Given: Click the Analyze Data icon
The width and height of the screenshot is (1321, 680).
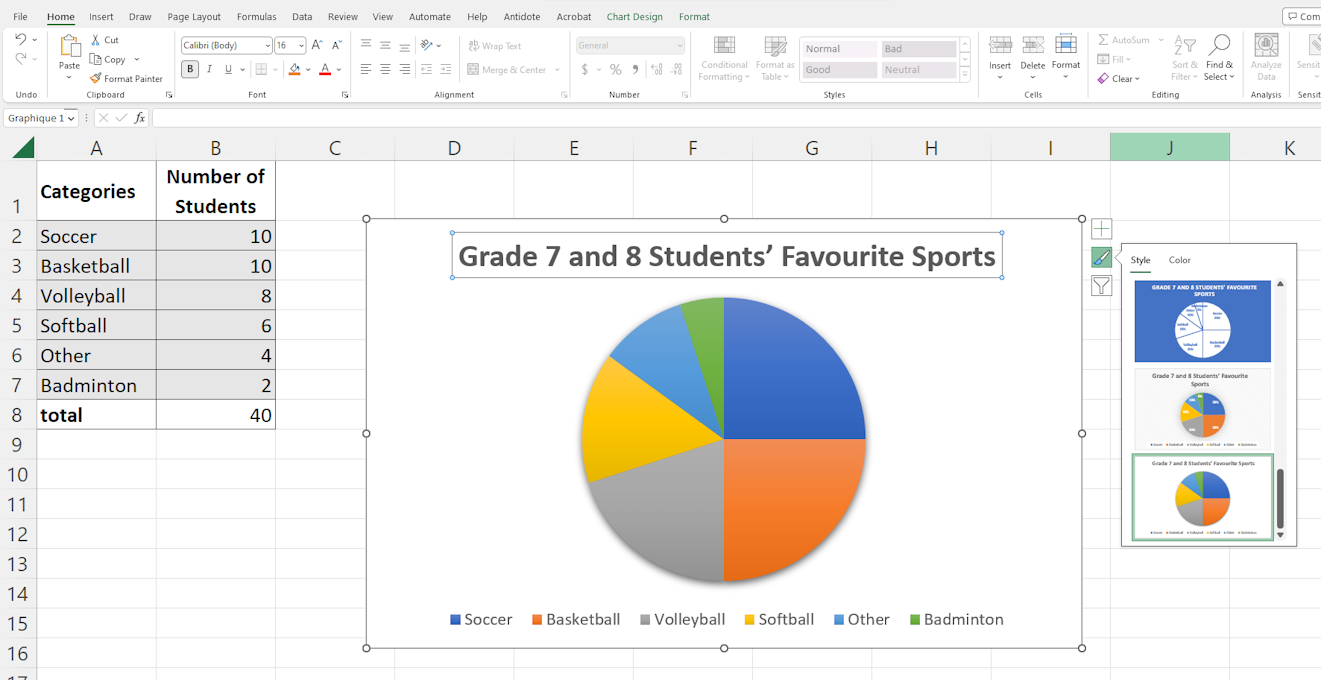Looking at the screenshot, I should coord(1266,58).
